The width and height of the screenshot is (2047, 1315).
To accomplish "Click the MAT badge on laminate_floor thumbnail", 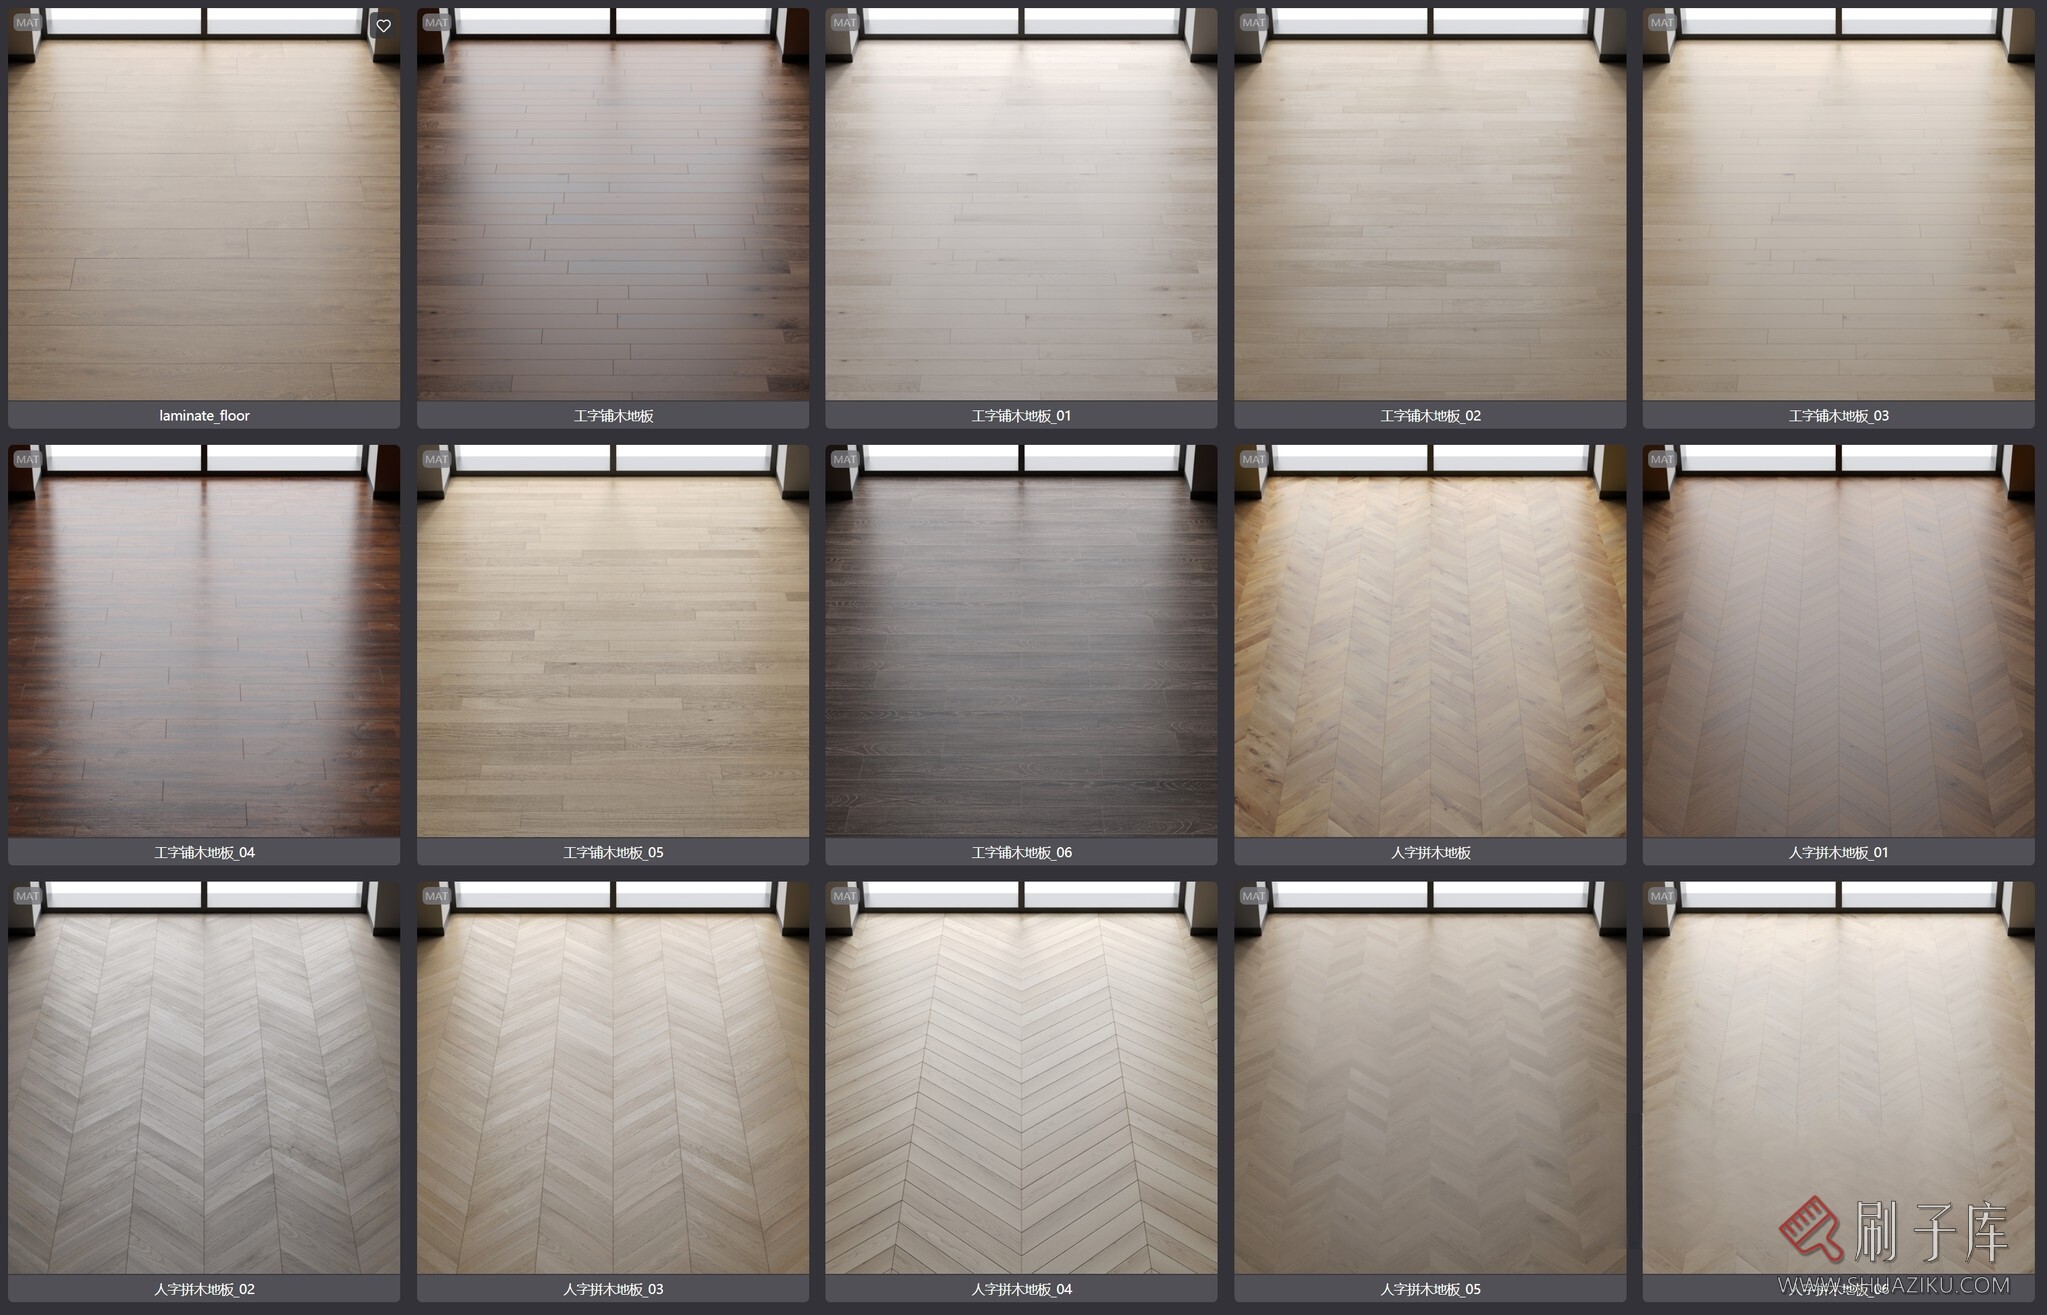I will [27, 22].
